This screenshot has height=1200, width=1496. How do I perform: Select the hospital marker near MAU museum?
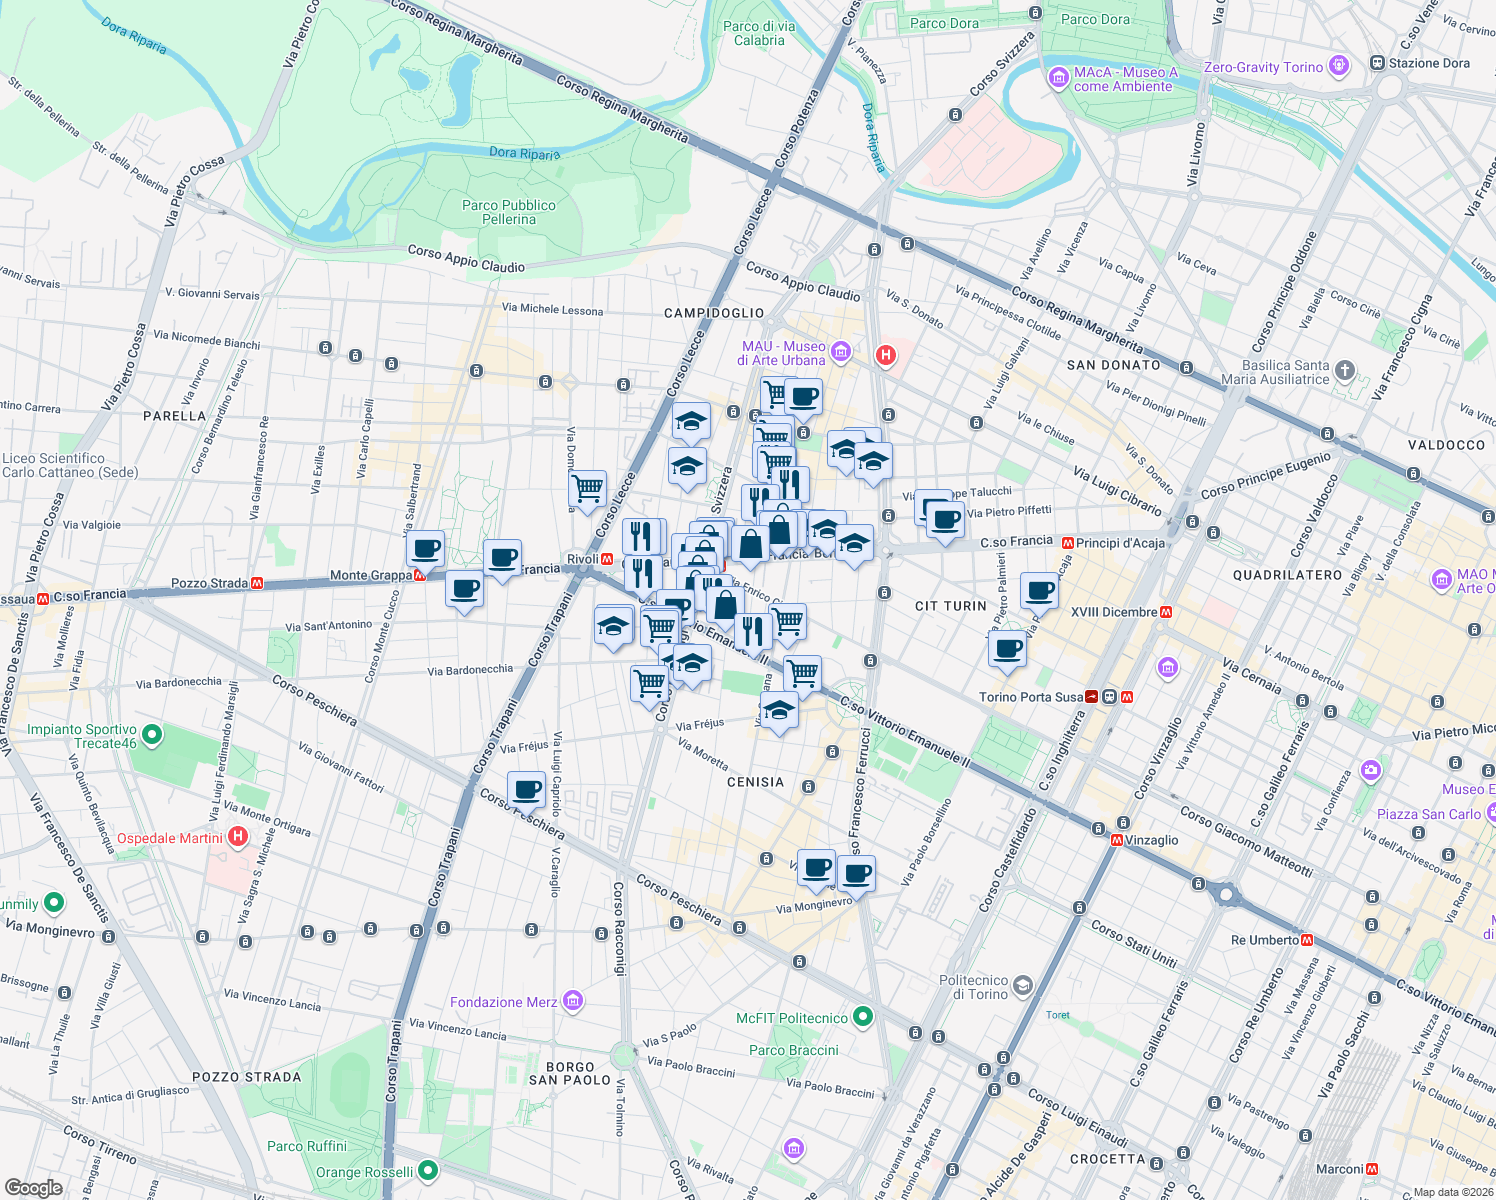tap(884, 356)
